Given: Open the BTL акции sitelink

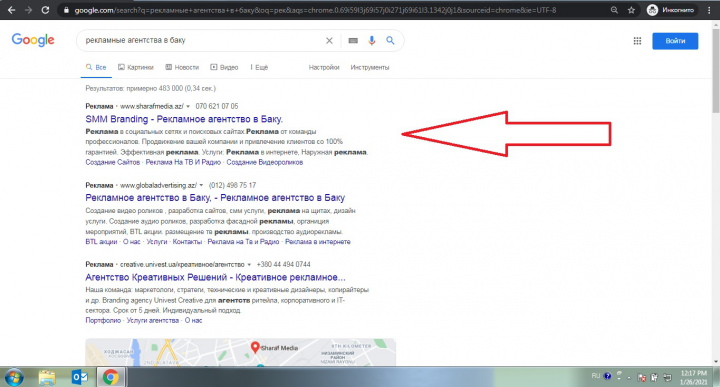Looking at the screenshot, I should click(101, 241).
